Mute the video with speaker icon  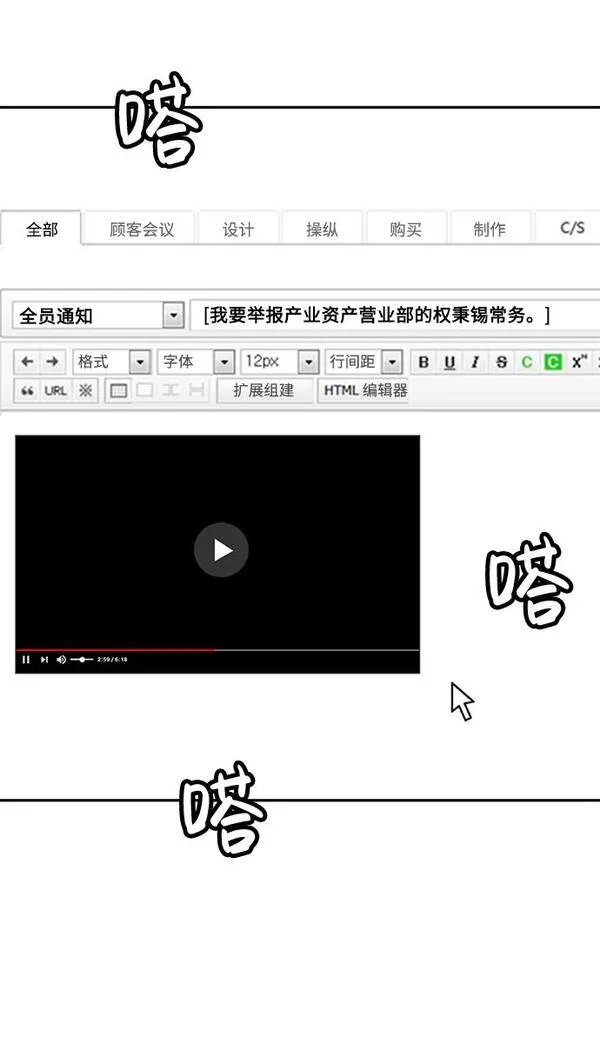pos(61,659)
